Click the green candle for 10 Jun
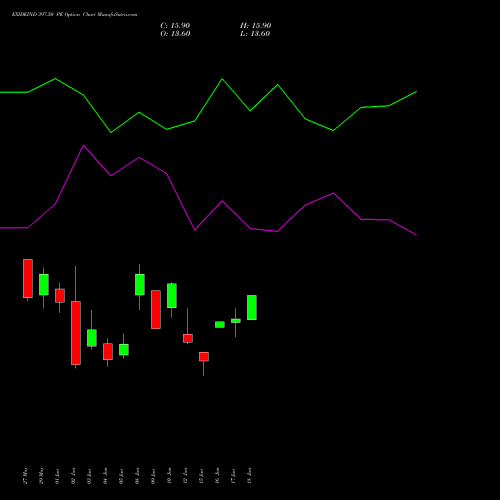The image size is (500, 500). [172, 296]
